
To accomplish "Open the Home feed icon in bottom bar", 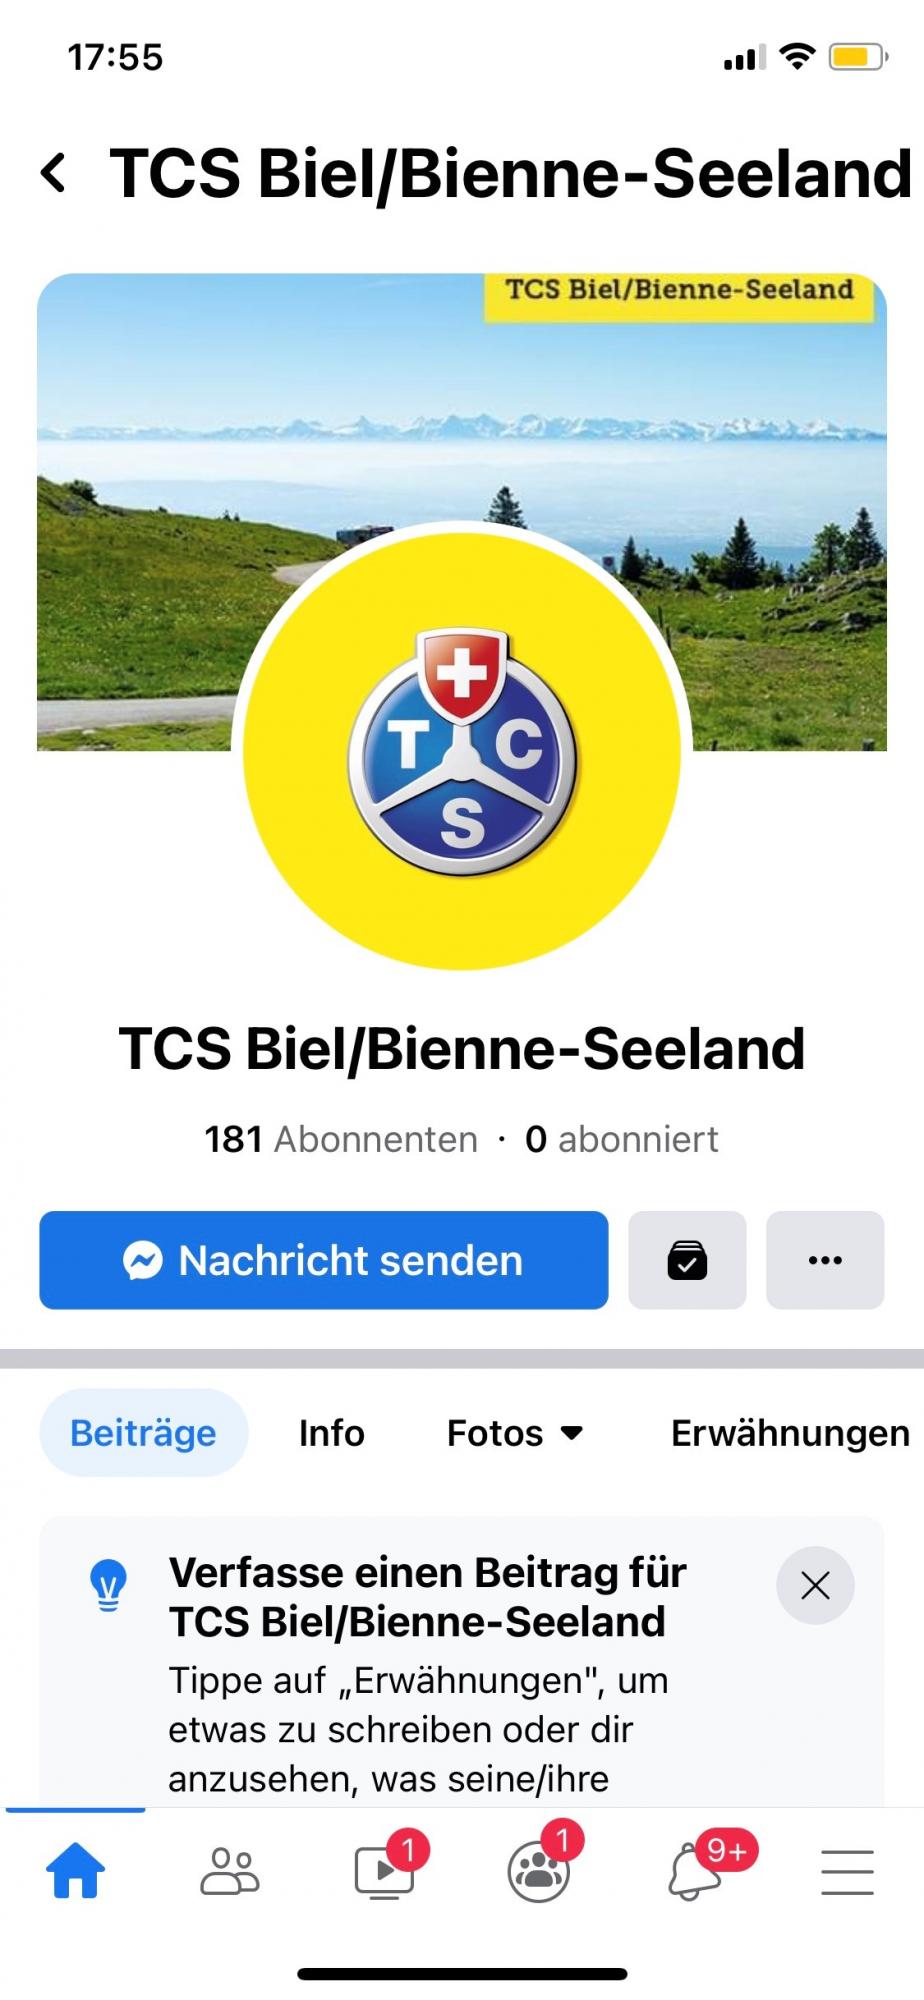I will [76, 1870].
